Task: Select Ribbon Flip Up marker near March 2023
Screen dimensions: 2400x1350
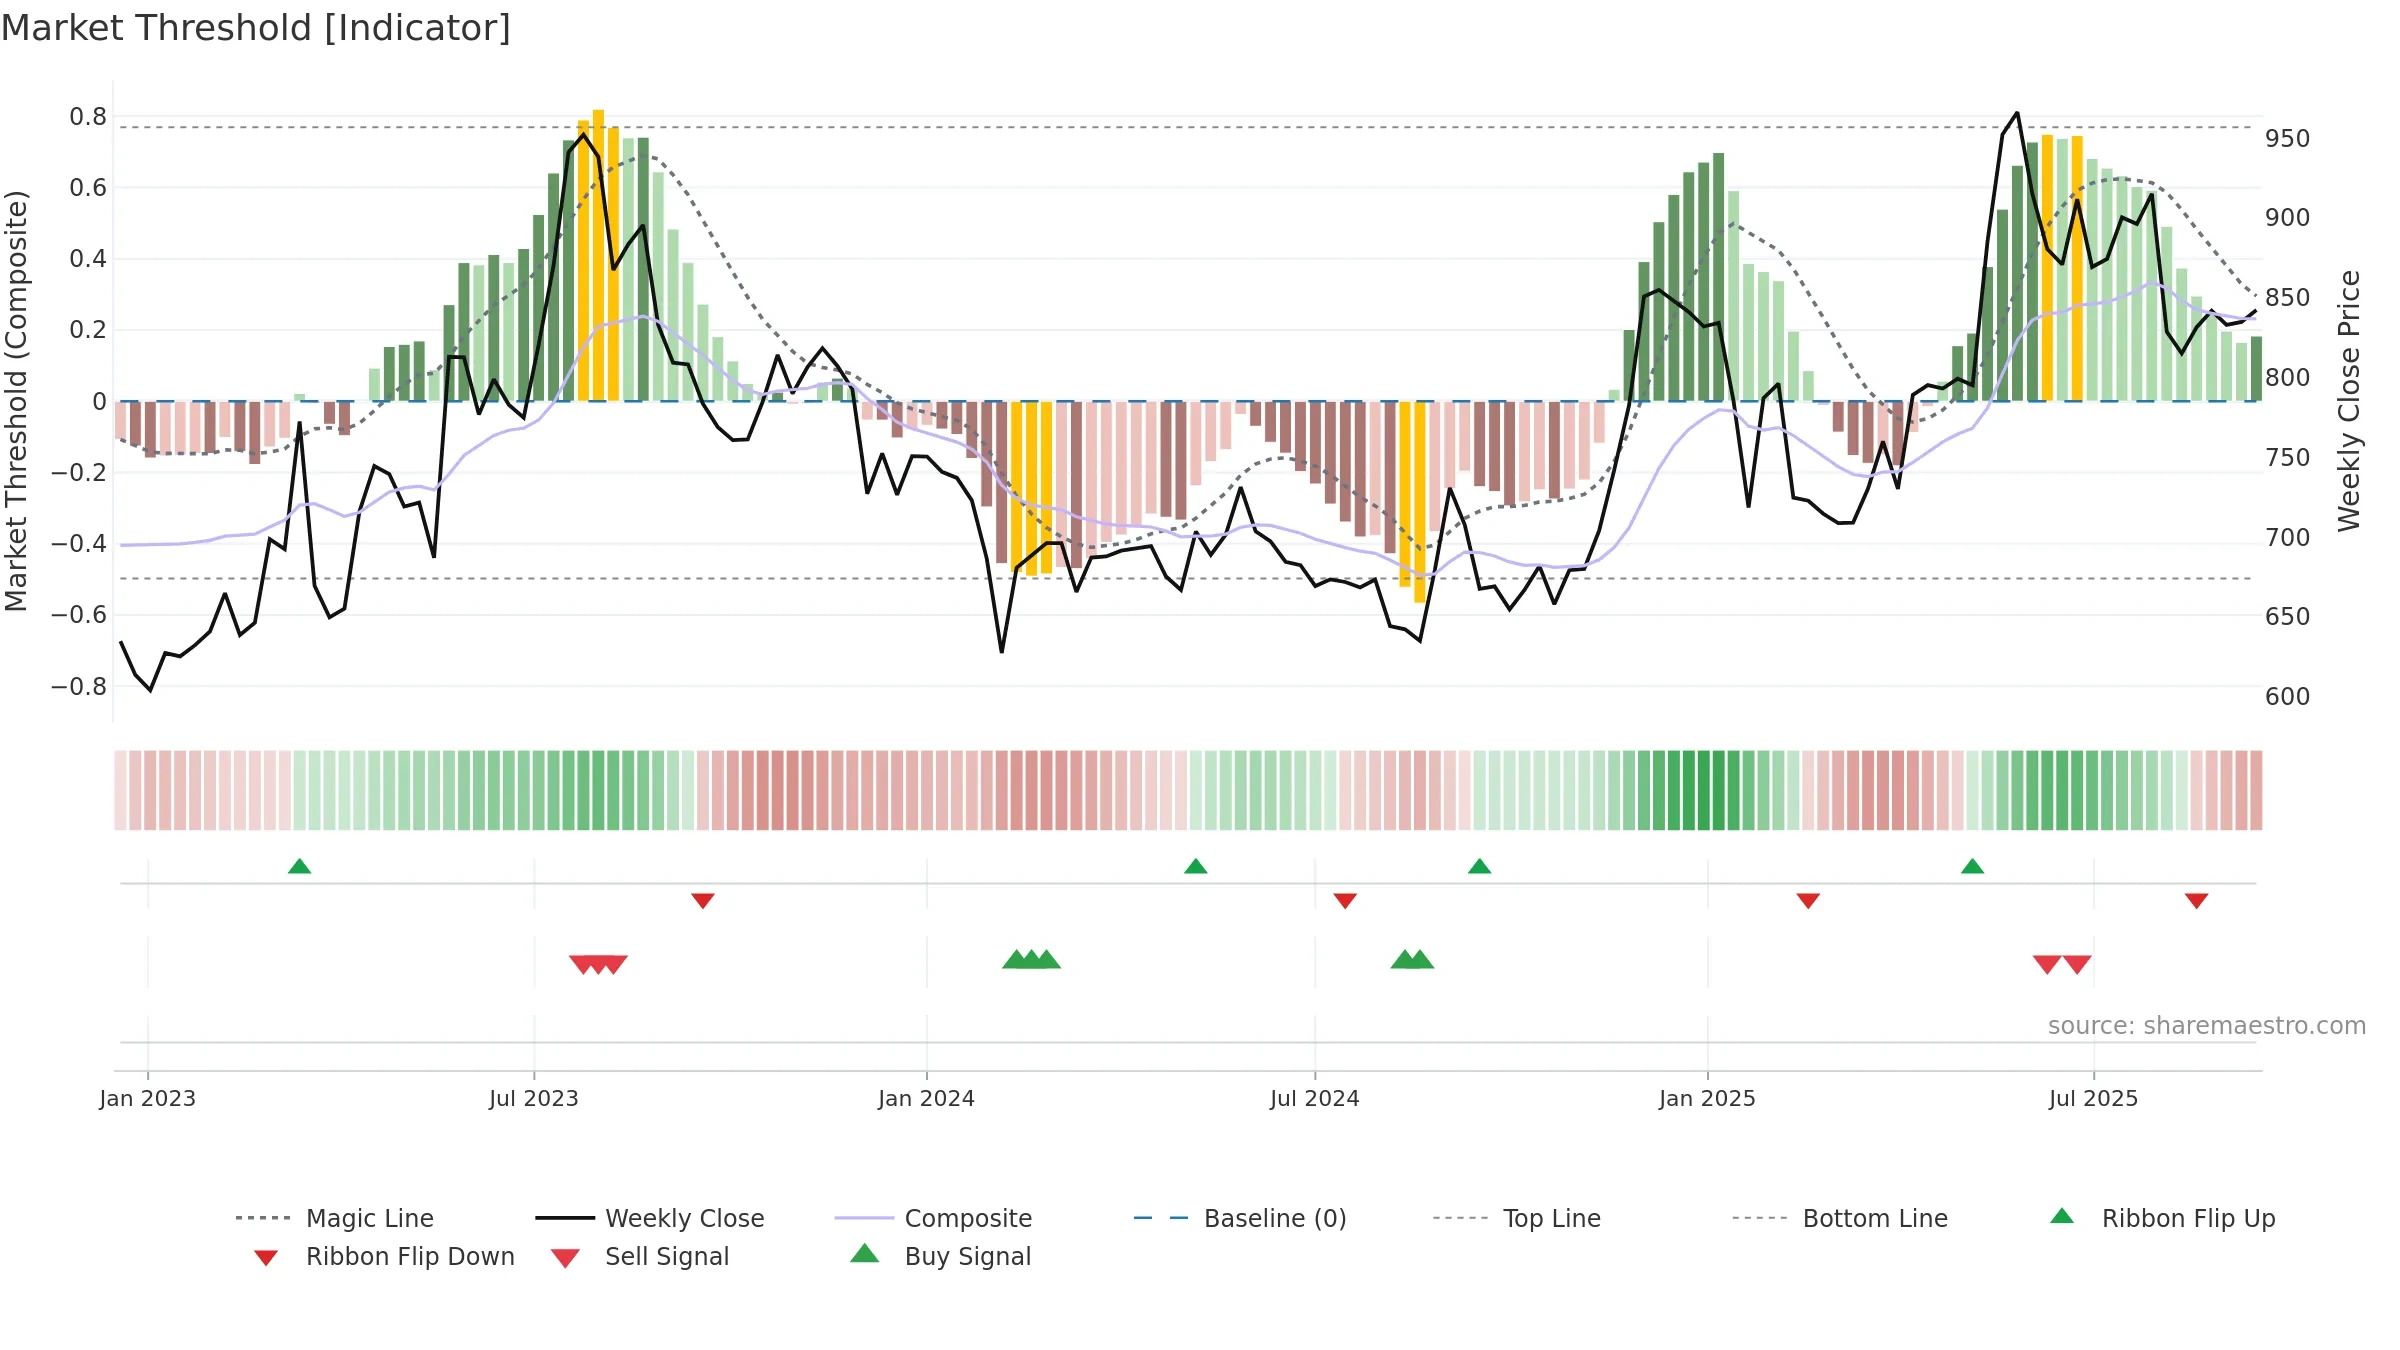Action: coord(299,866)
